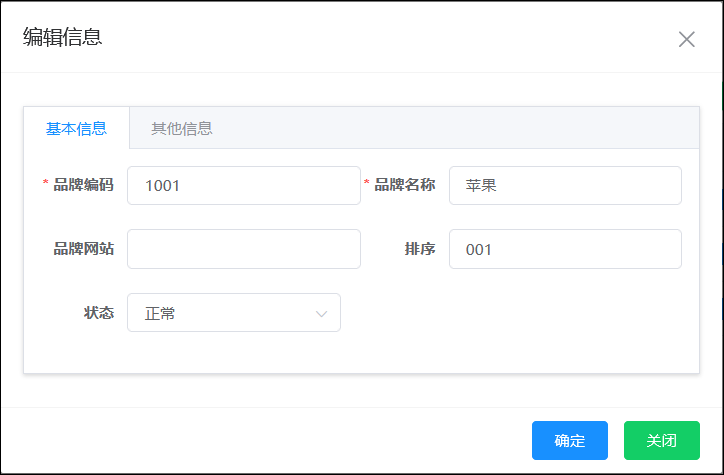The width and height of the screenshot is (724, 475).
Task: Click the 品牌编码 field label
Action: (83, 185)
